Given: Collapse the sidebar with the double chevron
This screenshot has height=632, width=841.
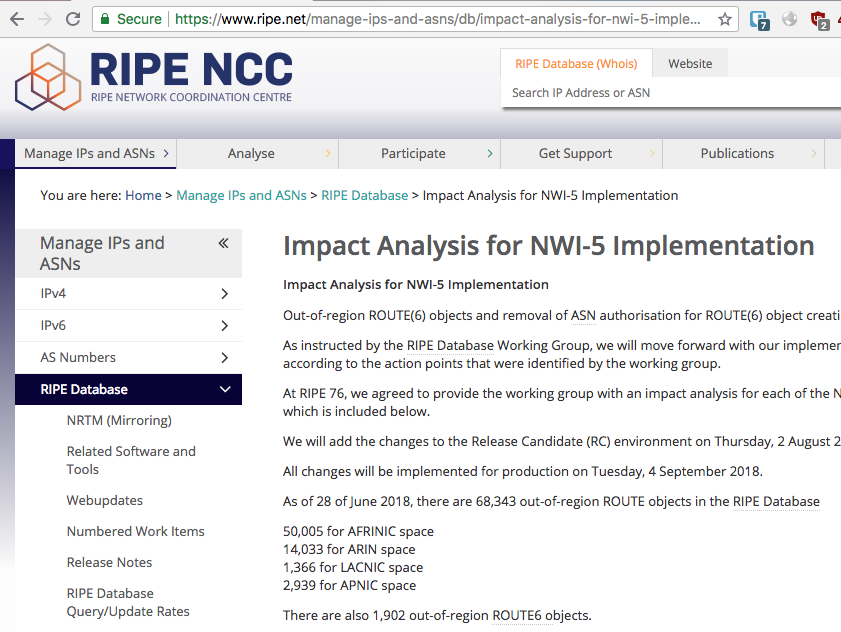Looking at the screenshot, I should [x=223, y=243].
